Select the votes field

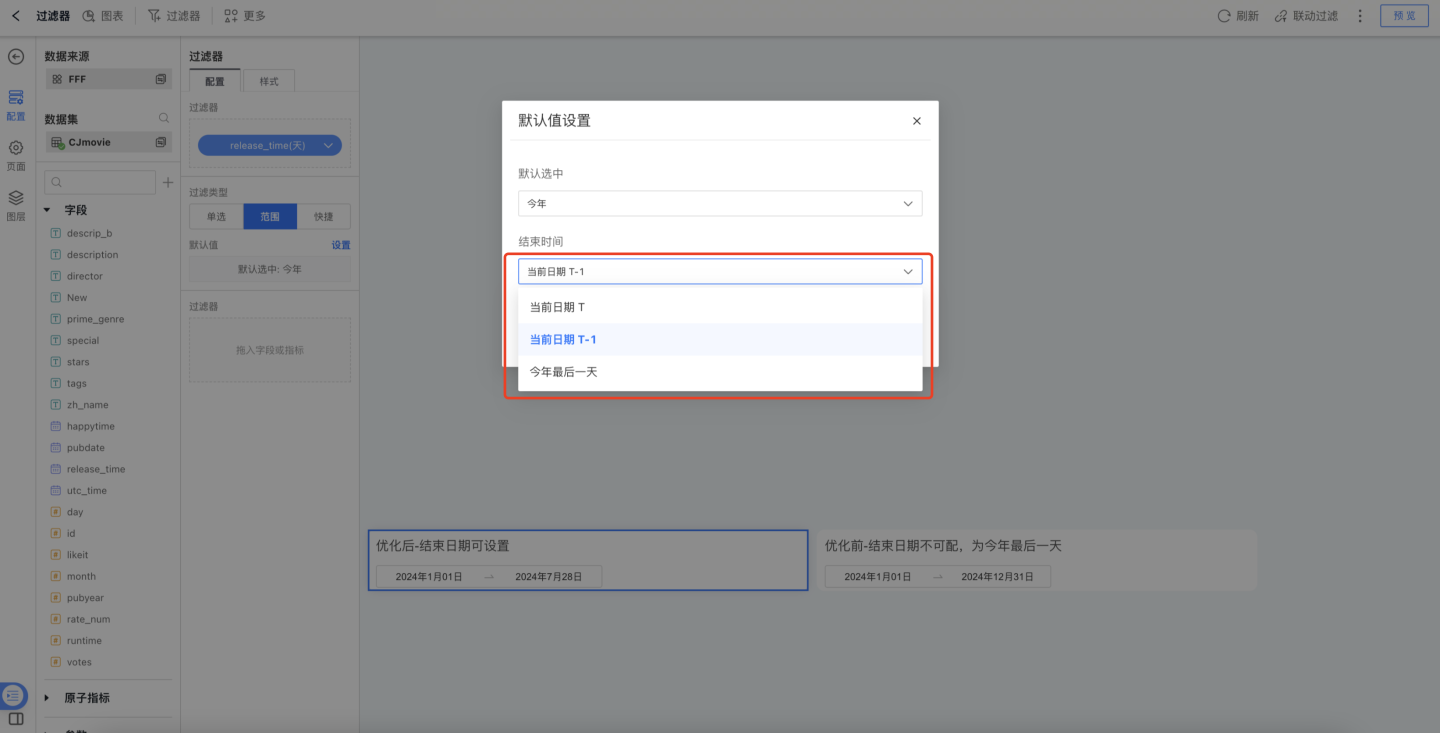click(79, 662)
